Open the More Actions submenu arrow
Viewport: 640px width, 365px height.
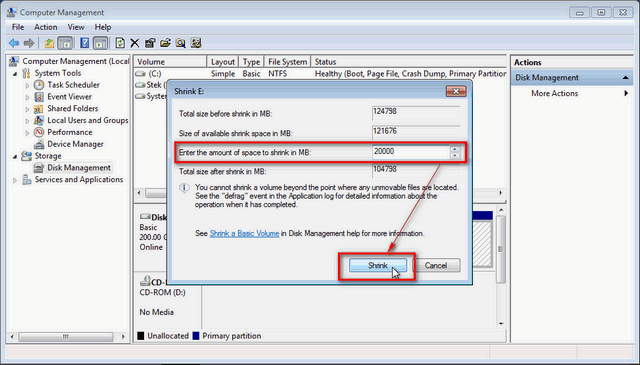tap(626, 93)
